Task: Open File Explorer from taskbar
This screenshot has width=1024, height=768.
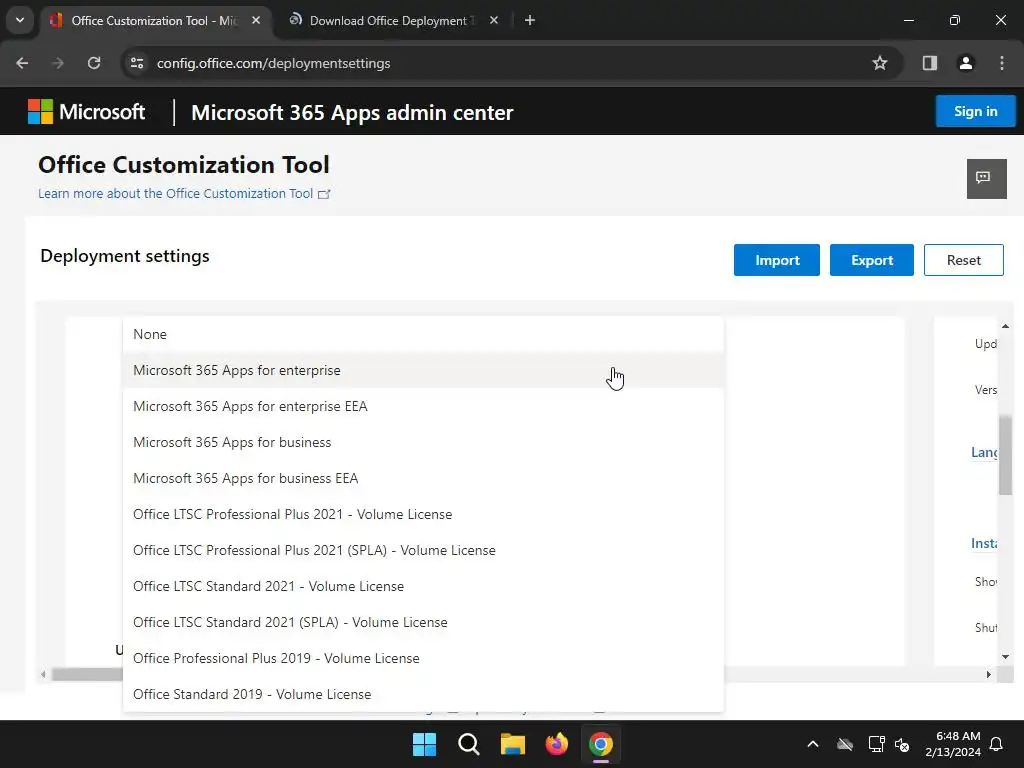Action: click(x=513, y=744)
